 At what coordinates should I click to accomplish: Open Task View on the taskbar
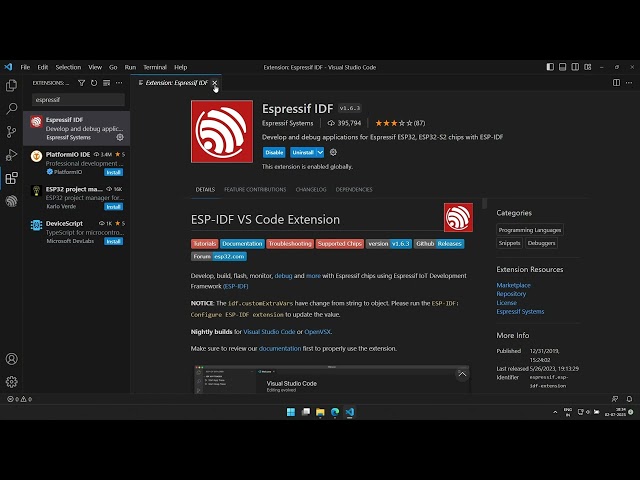306,412
